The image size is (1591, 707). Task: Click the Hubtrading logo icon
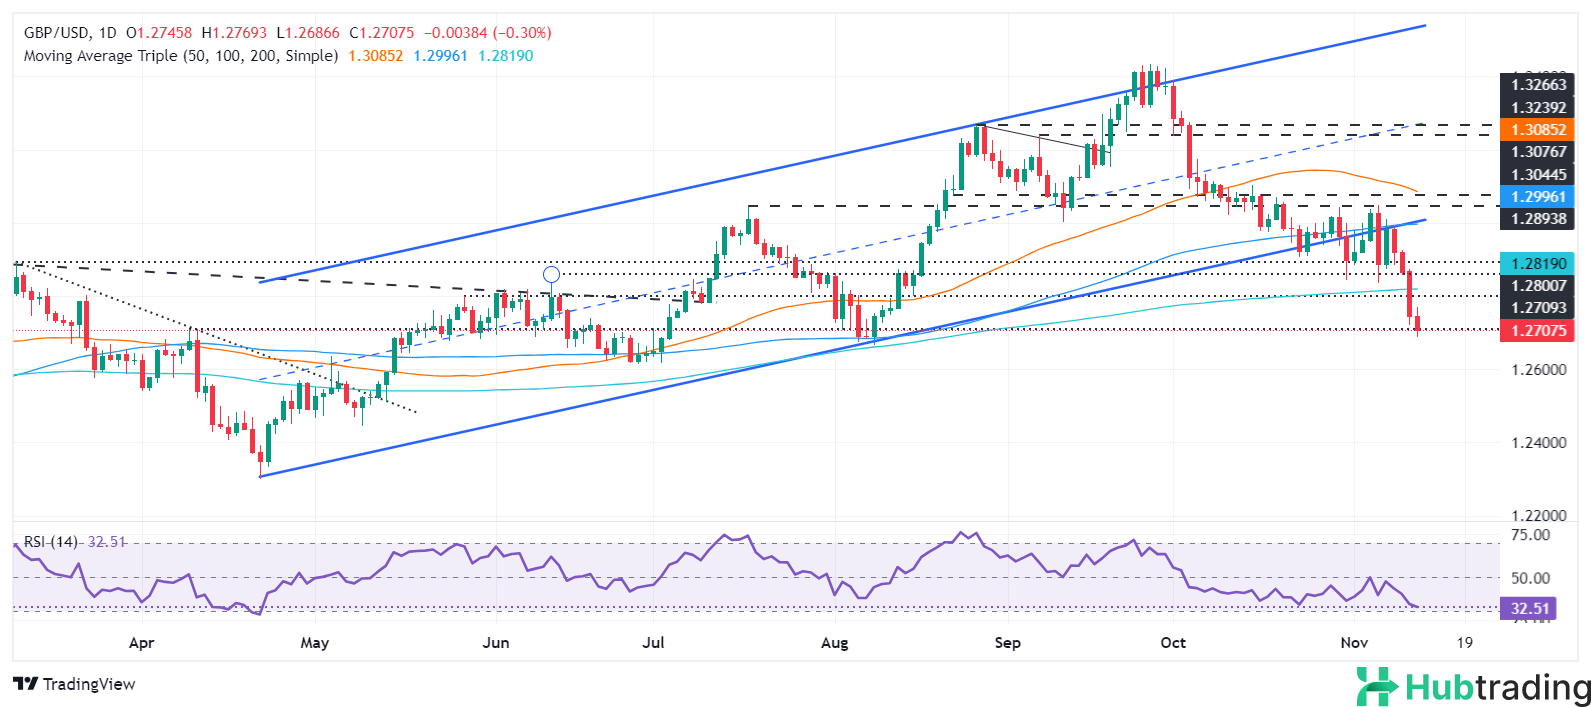[x=1377, y=687]
